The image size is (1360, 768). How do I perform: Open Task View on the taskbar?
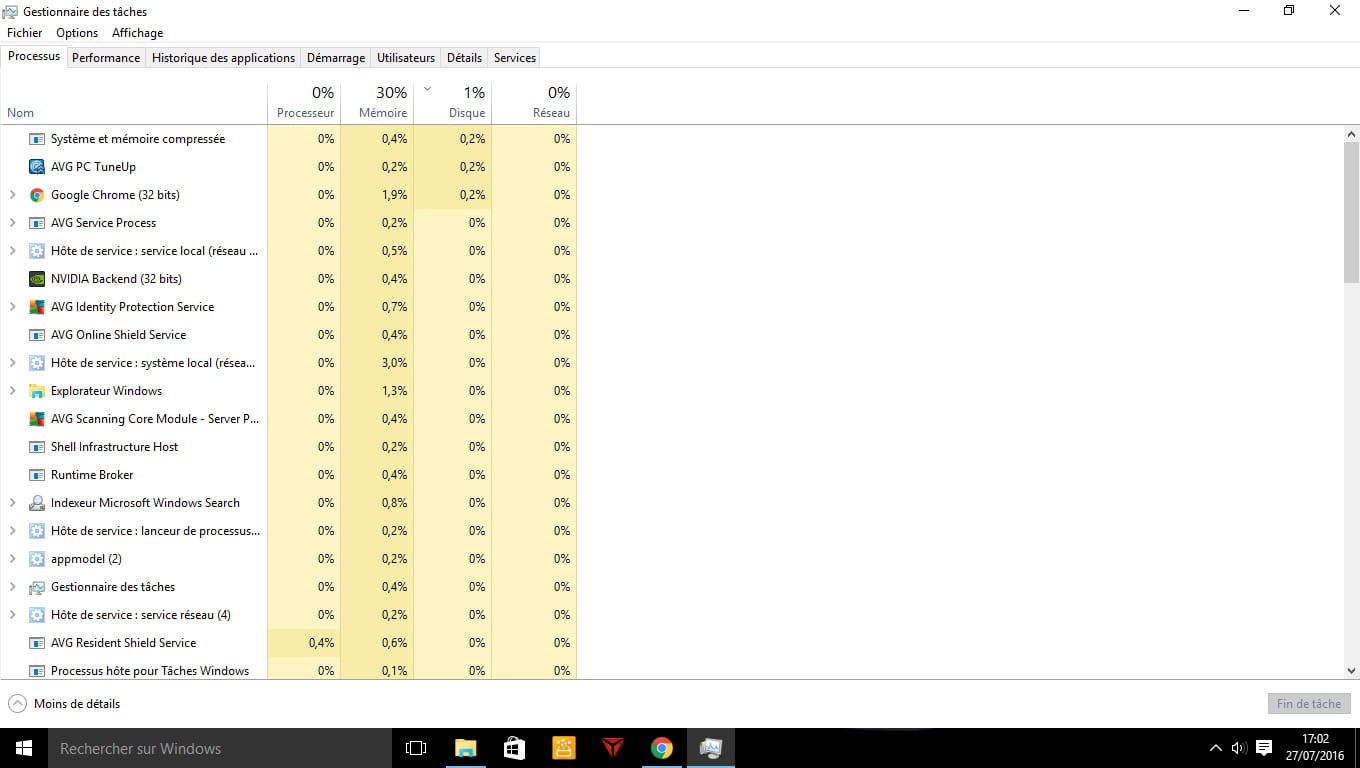click(416, 748)
